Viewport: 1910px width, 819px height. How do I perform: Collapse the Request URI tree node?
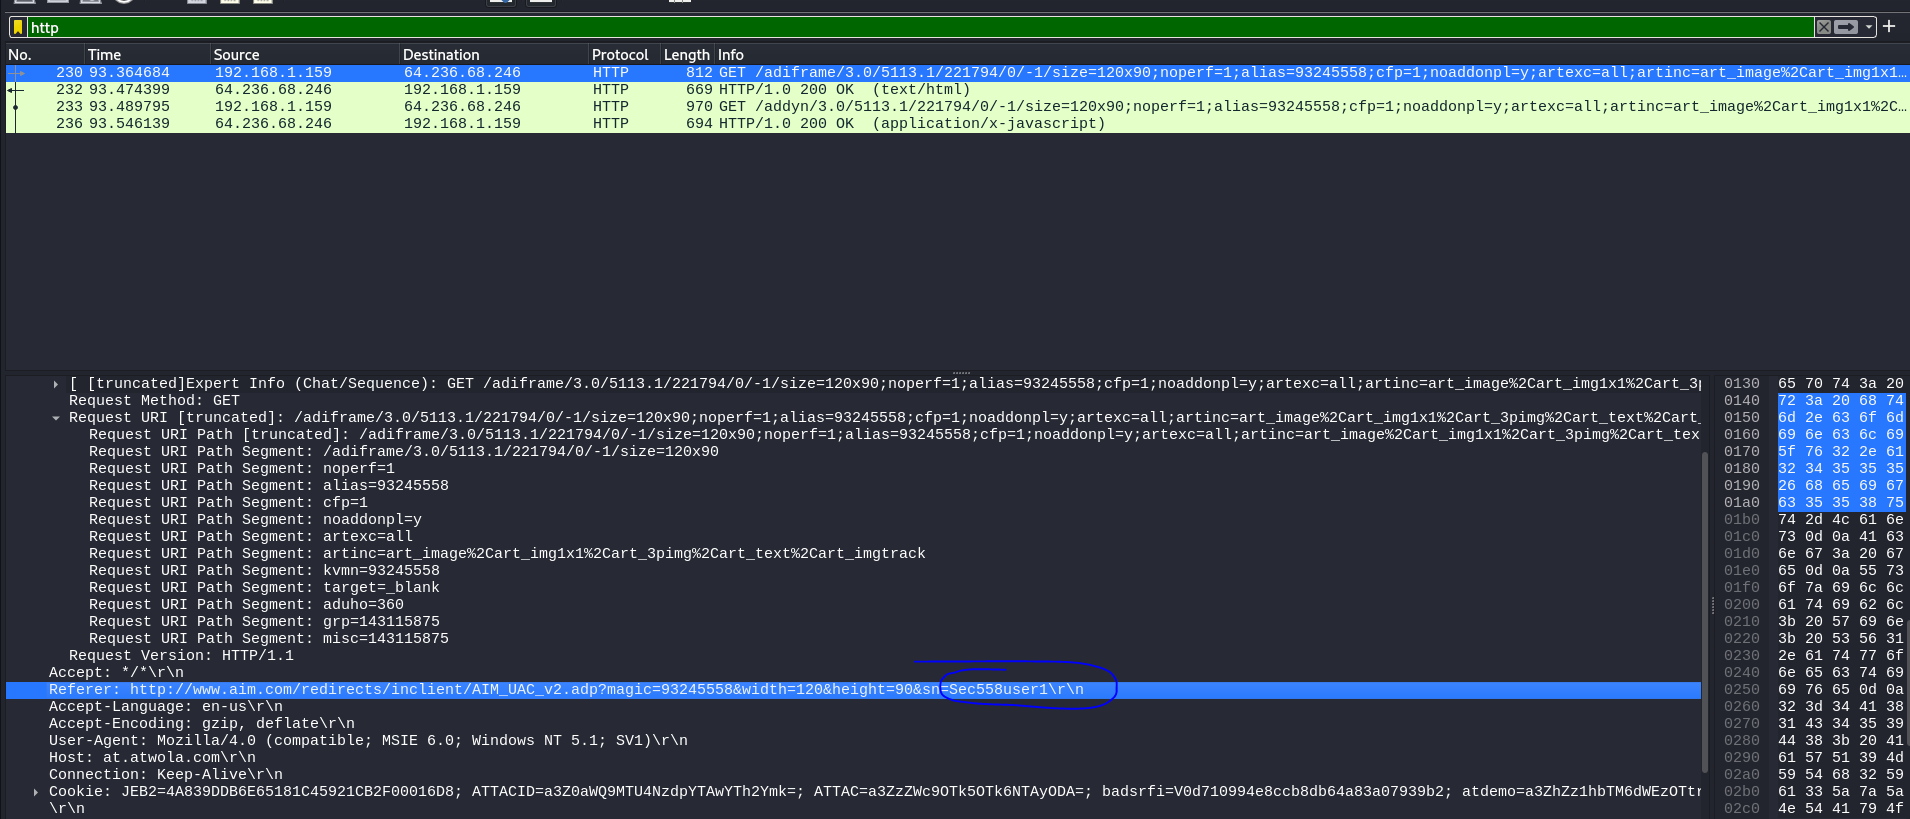tap(56, 418)
